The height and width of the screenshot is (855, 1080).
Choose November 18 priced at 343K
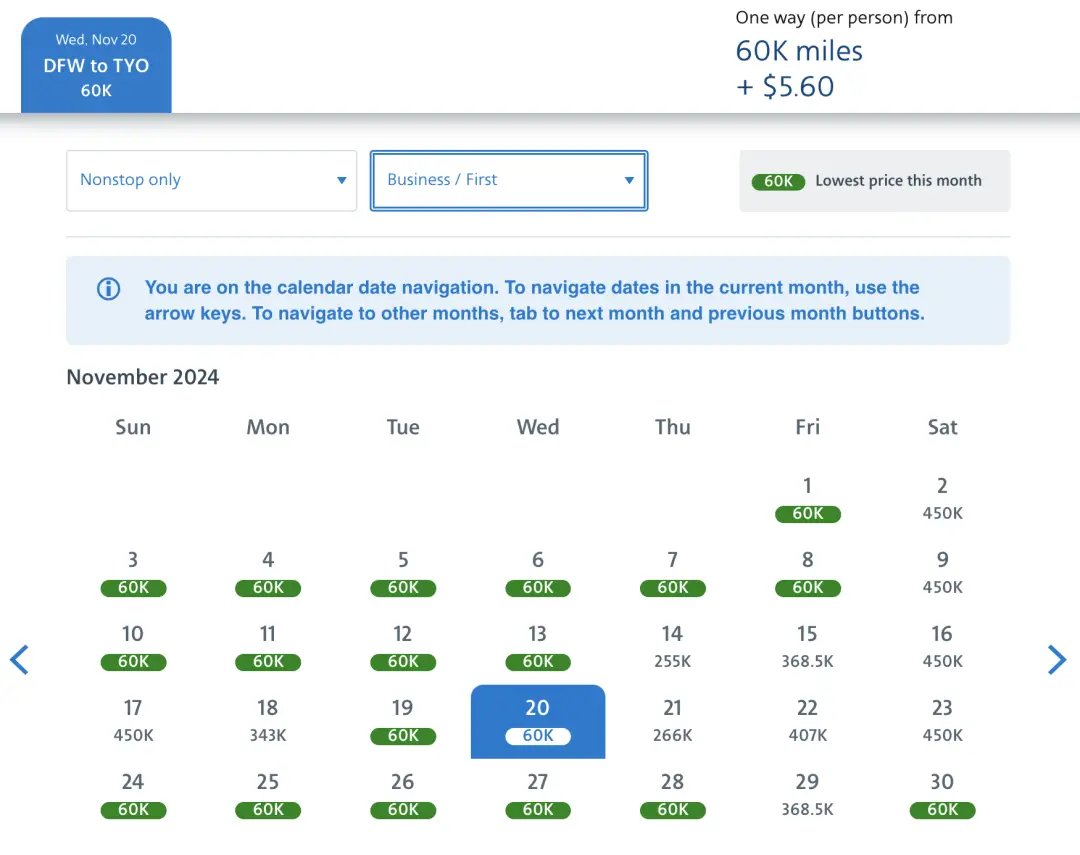pyautogui.click(x=267, y=720)
